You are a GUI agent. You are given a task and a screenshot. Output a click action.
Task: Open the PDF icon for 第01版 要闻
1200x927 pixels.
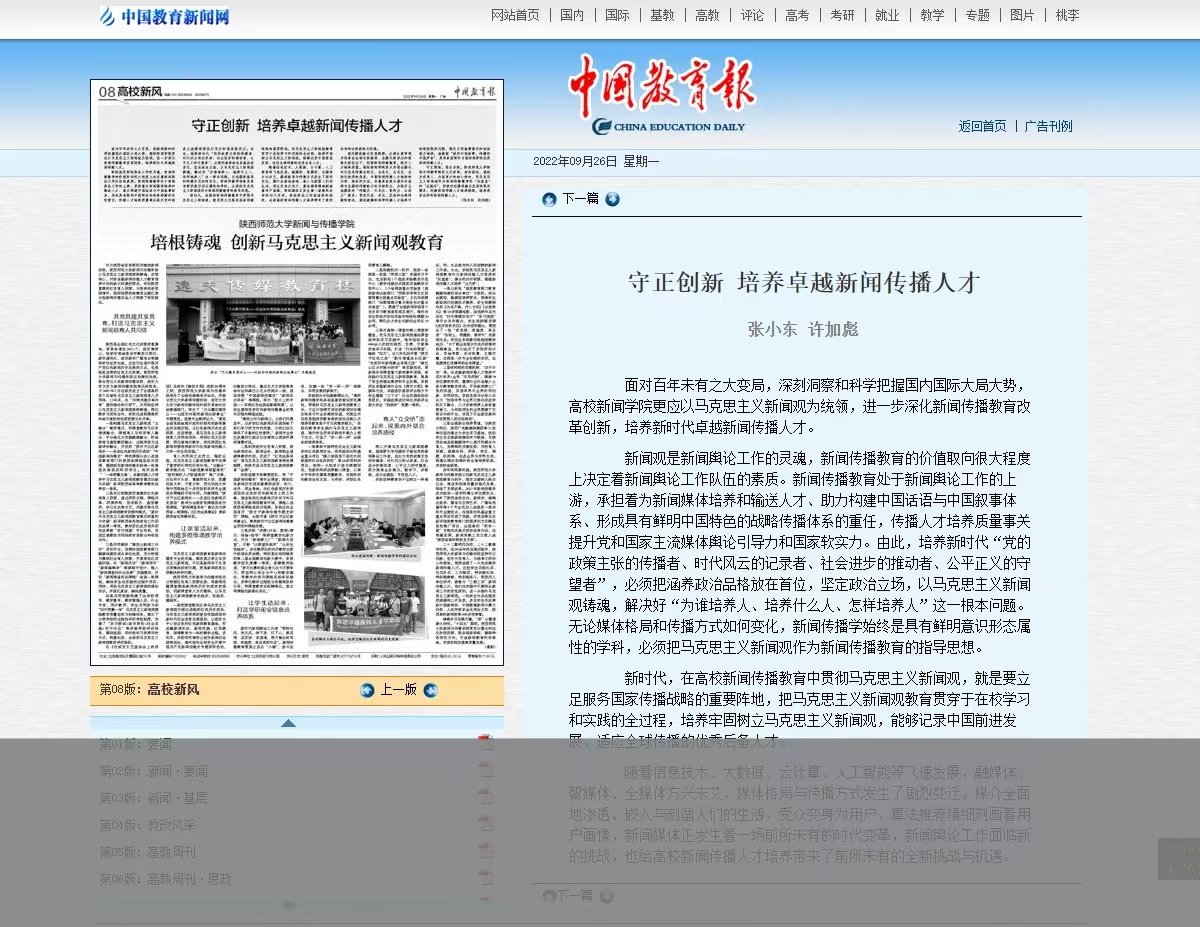[x=486, y=743]
